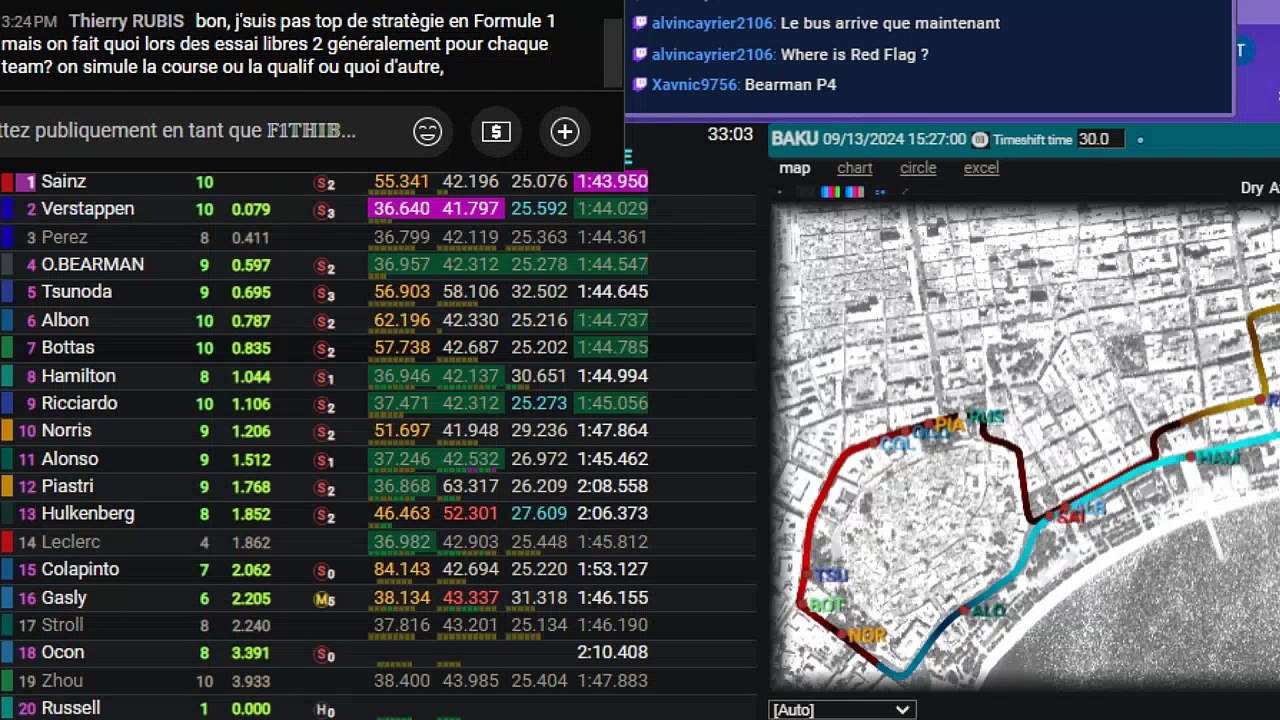Open the [Auto] dropdown below the map
This screenshot has height=720, width=1280.
click(x=842, y=710)
